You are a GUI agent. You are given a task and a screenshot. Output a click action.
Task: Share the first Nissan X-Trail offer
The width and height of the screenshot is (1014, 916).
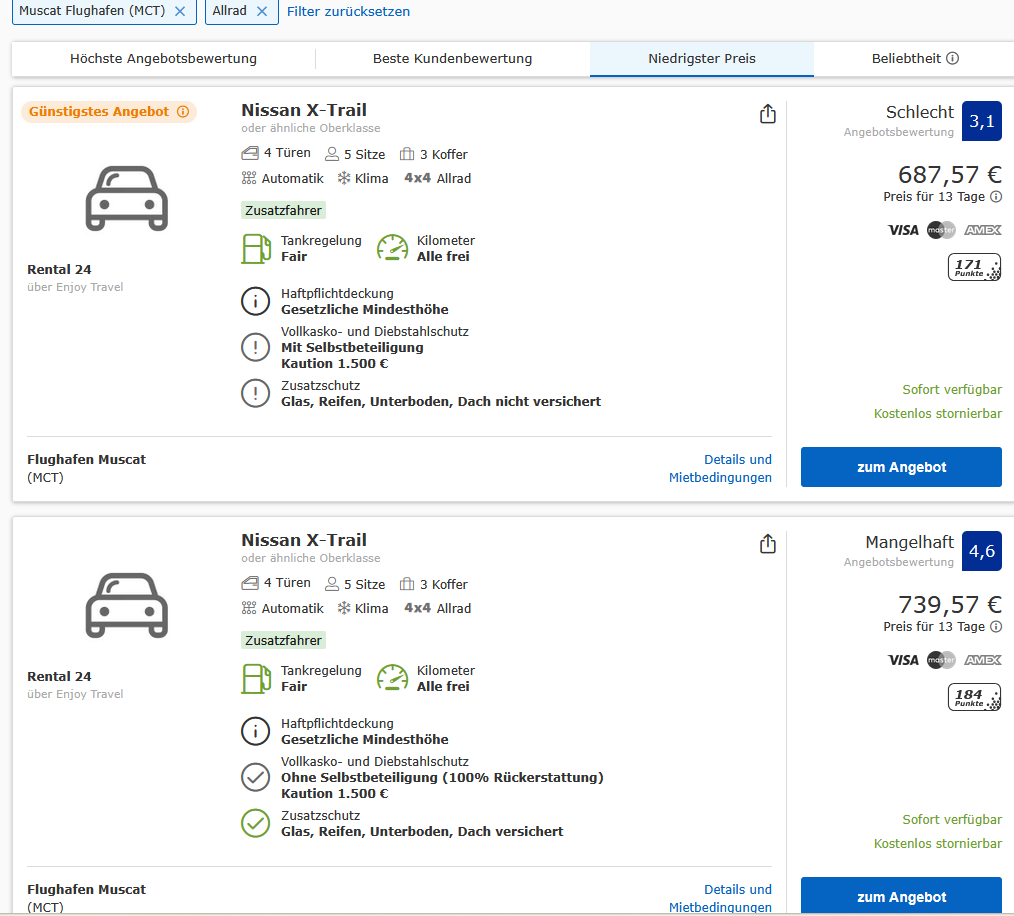(x=767, y=114)
